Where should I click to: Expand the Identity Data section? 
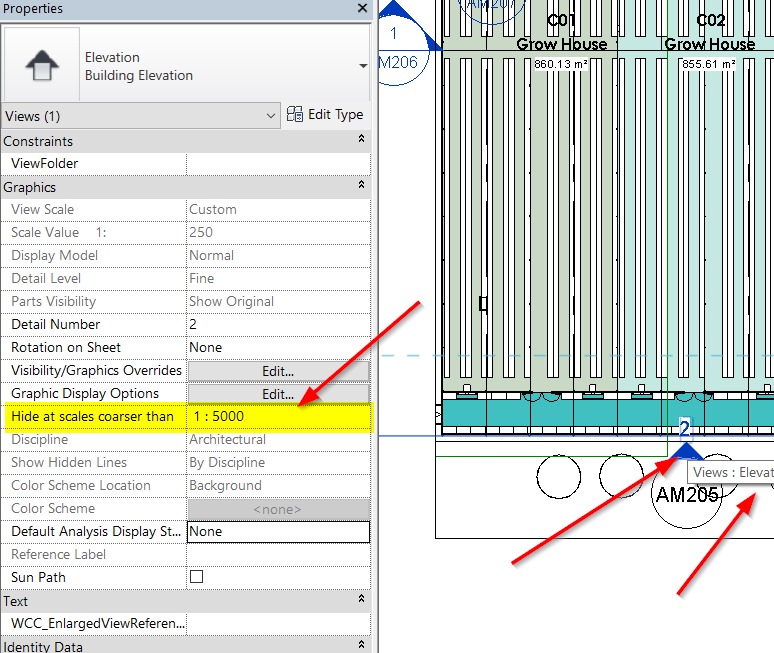(361, 646)
